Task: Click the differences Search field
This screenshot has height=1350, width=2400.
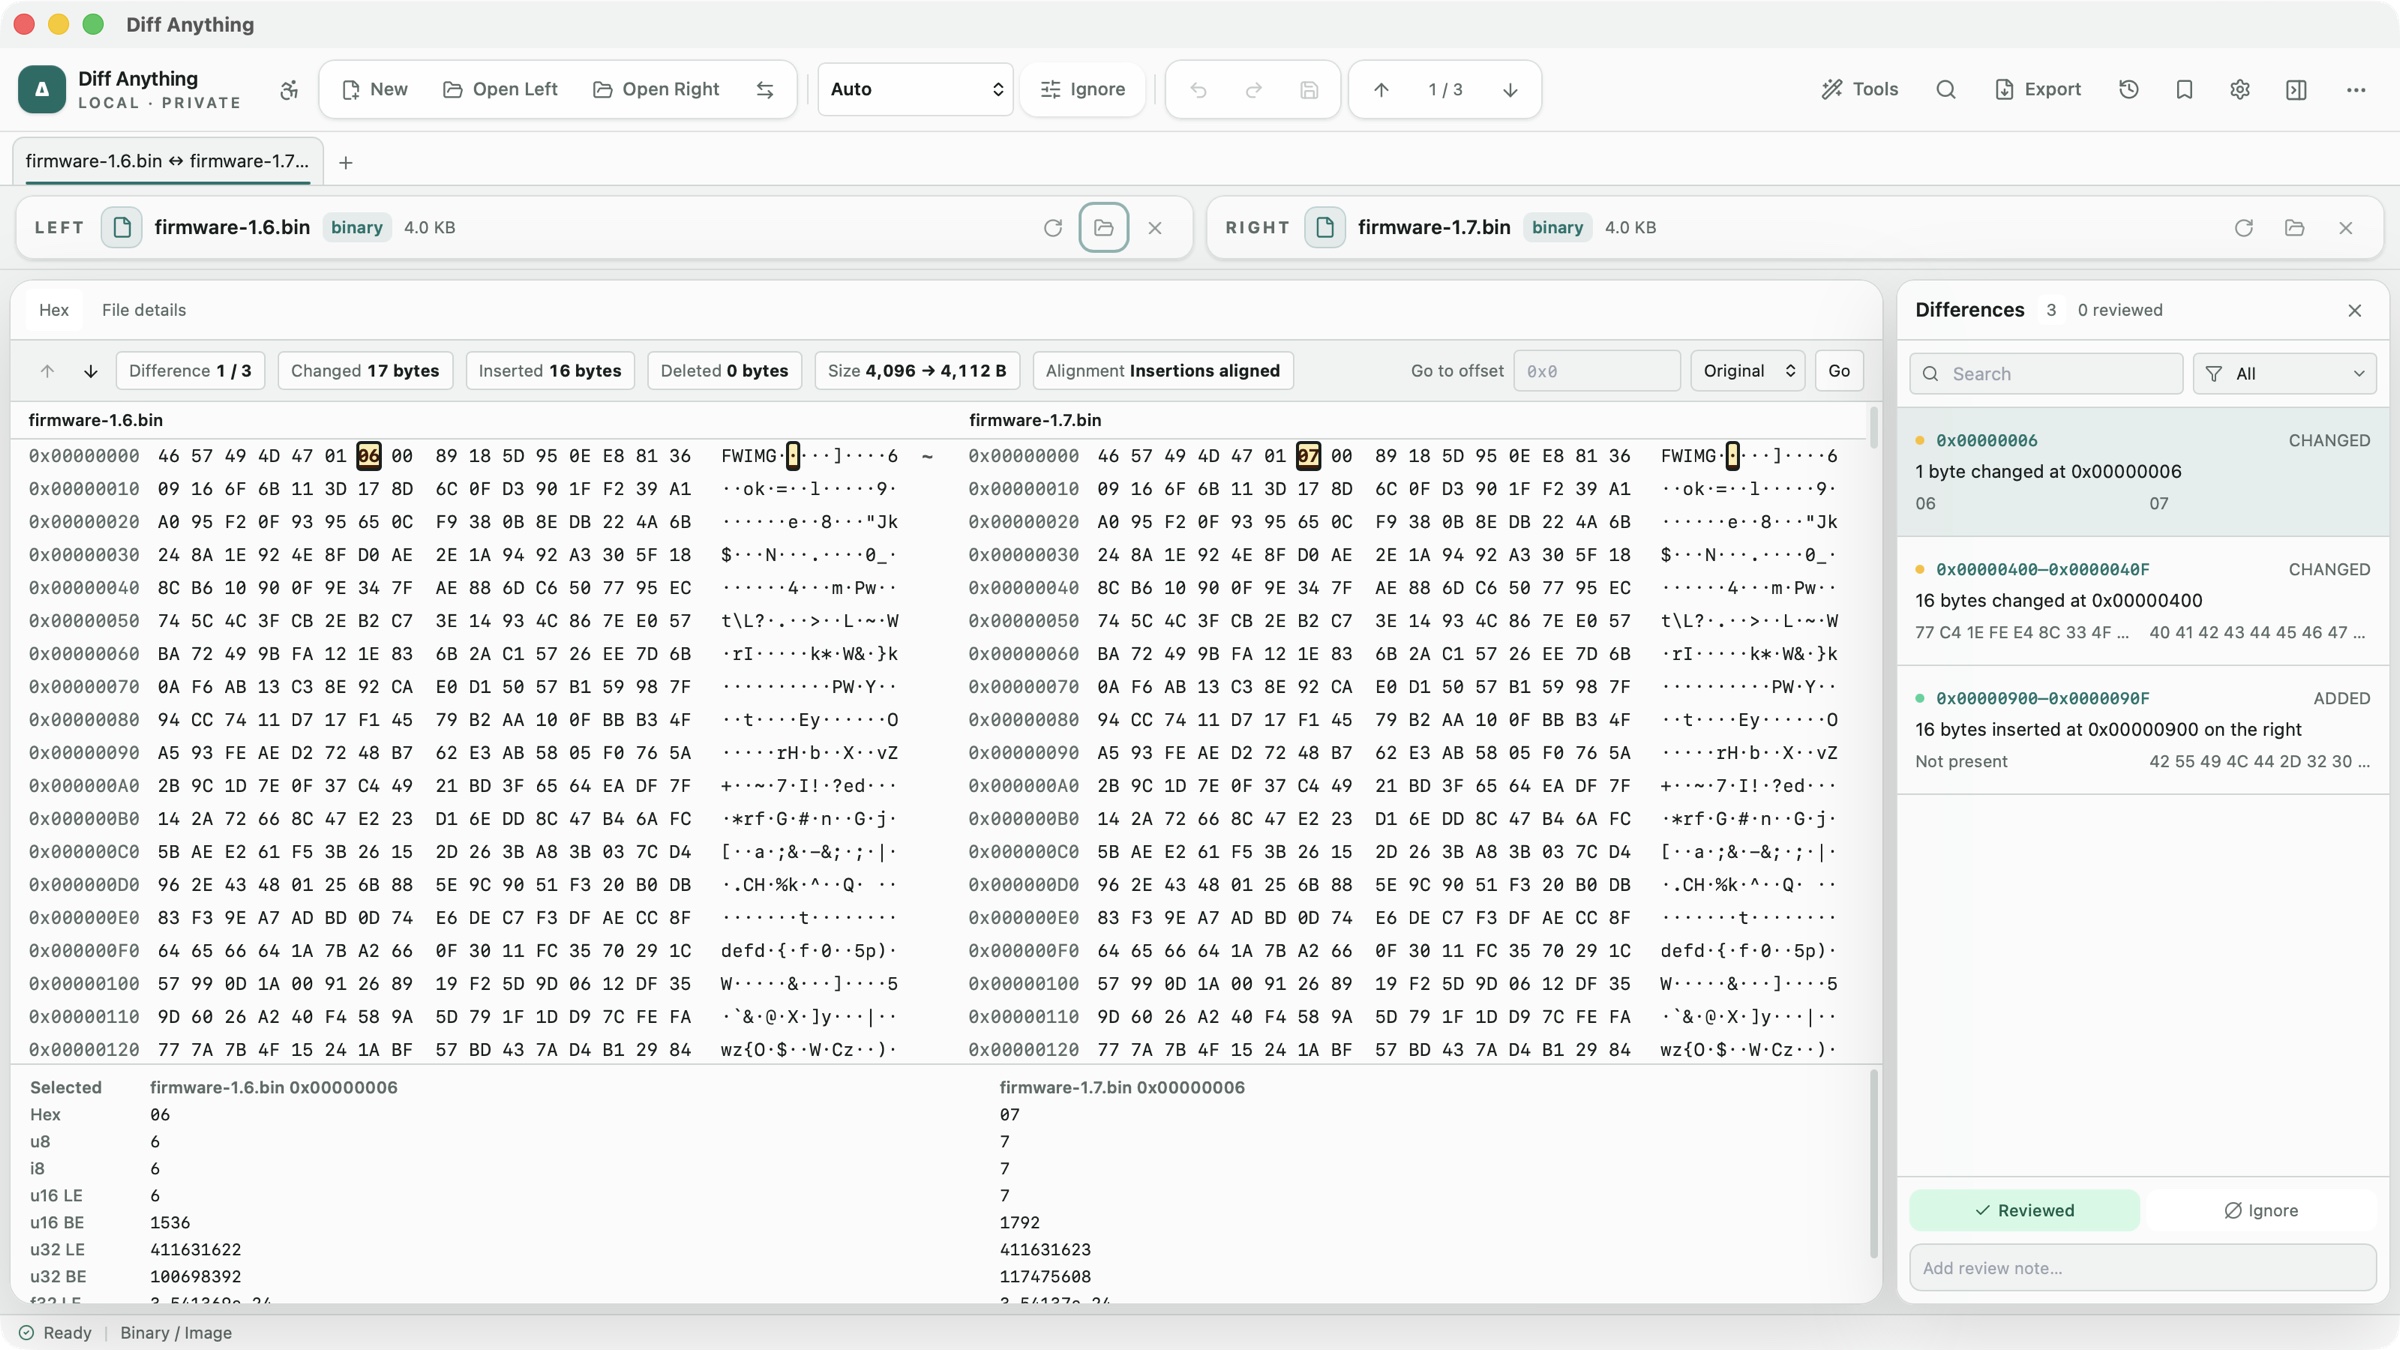Action: coord(2046,374)
